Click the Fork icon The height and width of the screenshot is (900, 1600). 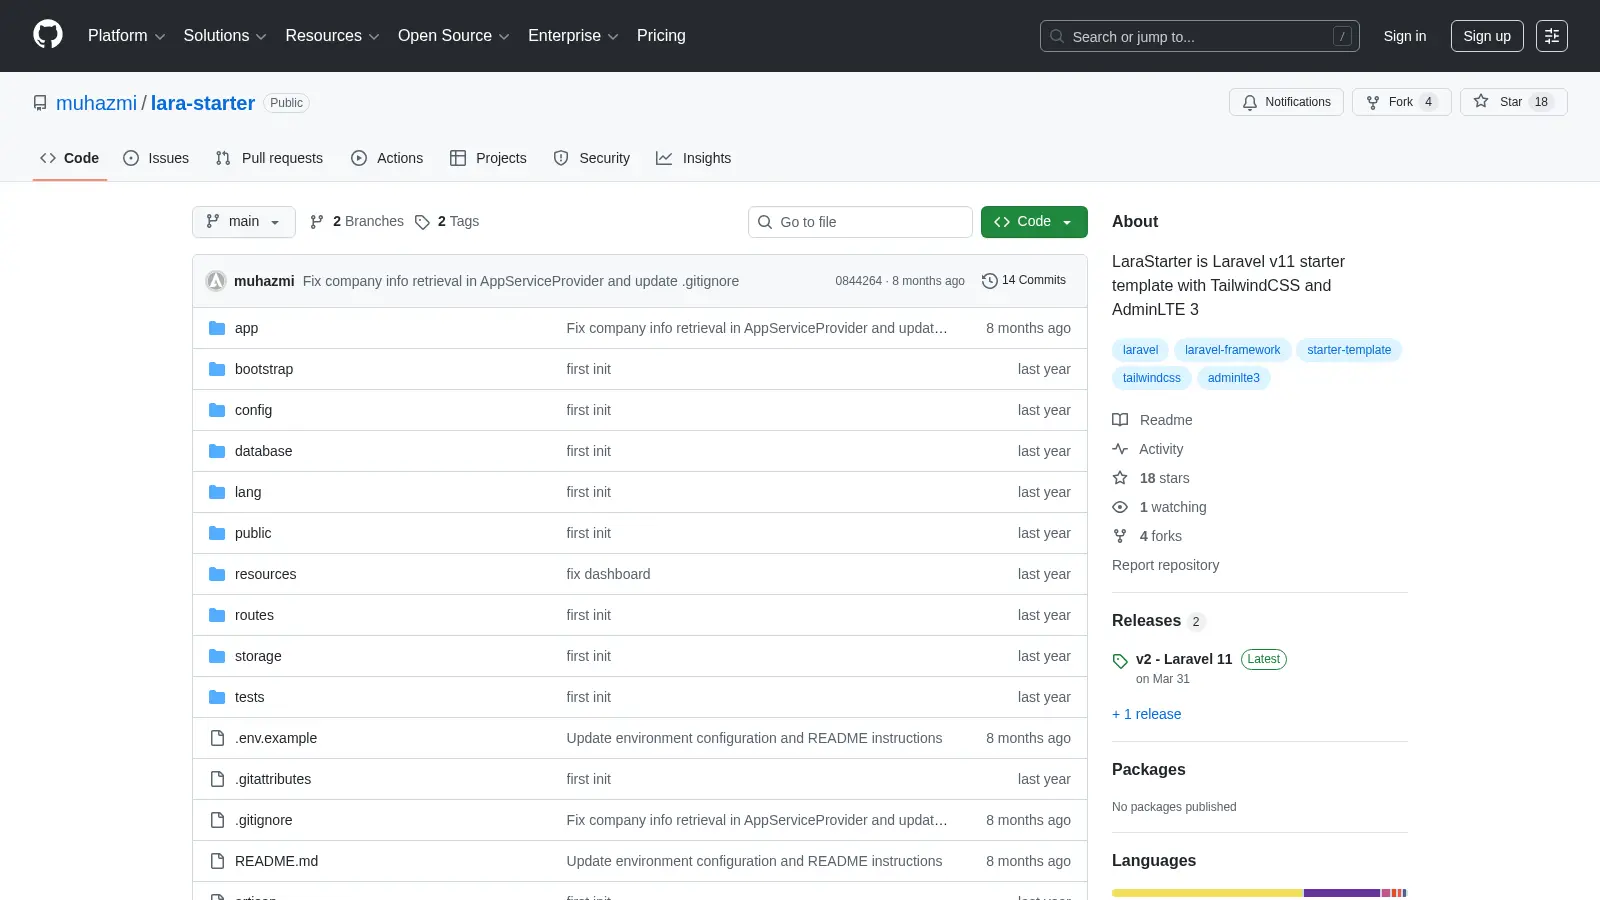(1373, 102)
